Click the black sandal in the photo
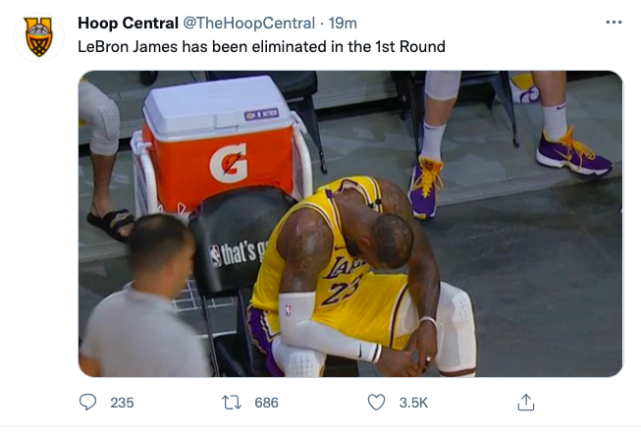Image resolution: width=641 pixels, height=434 pixels. pyautogui.click(x=111, y=222)
